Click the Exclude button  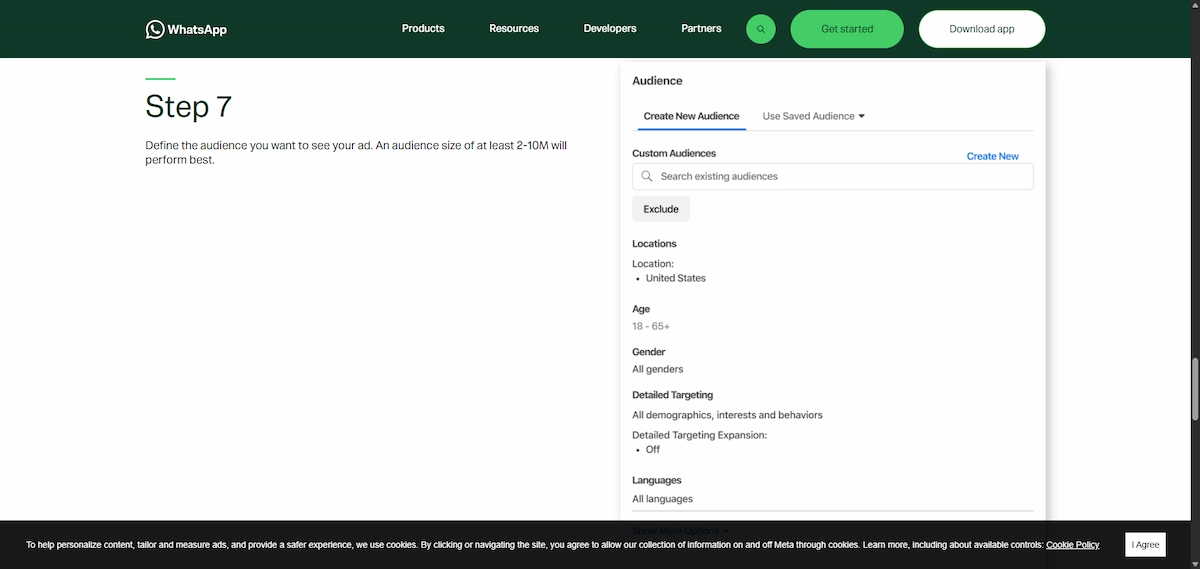pyautogui.click(x=661, y=209)
